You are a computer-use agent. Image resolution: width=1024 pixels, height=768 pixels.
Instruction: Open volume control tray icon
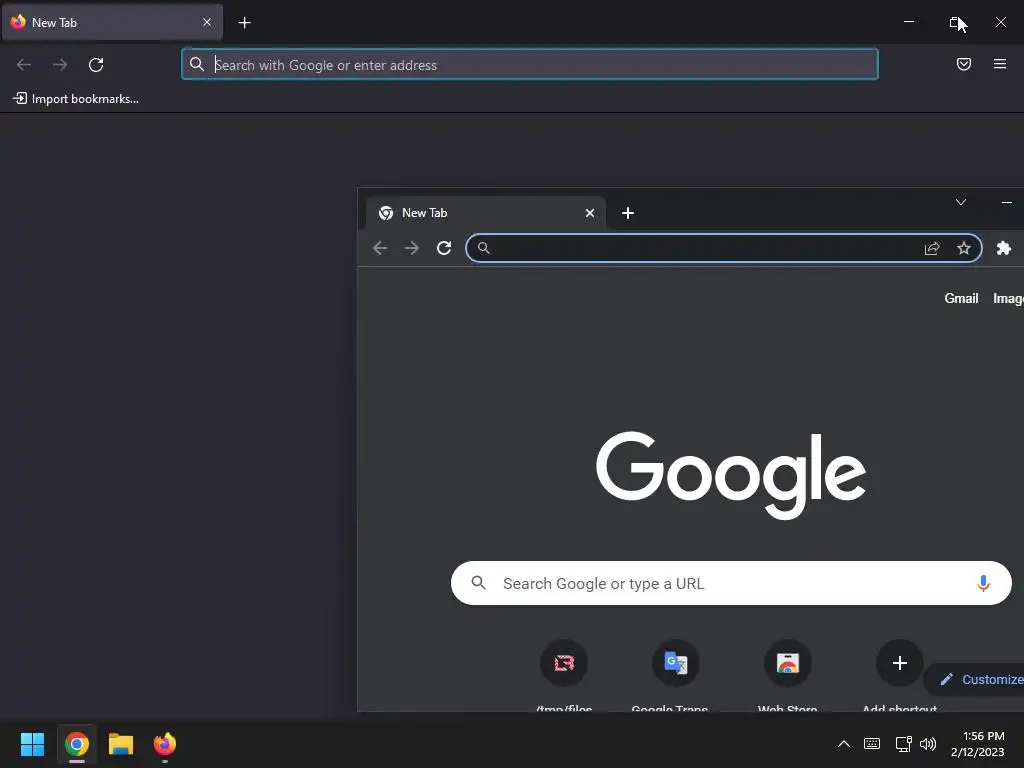pyautogui.click(x=928, y=744)
